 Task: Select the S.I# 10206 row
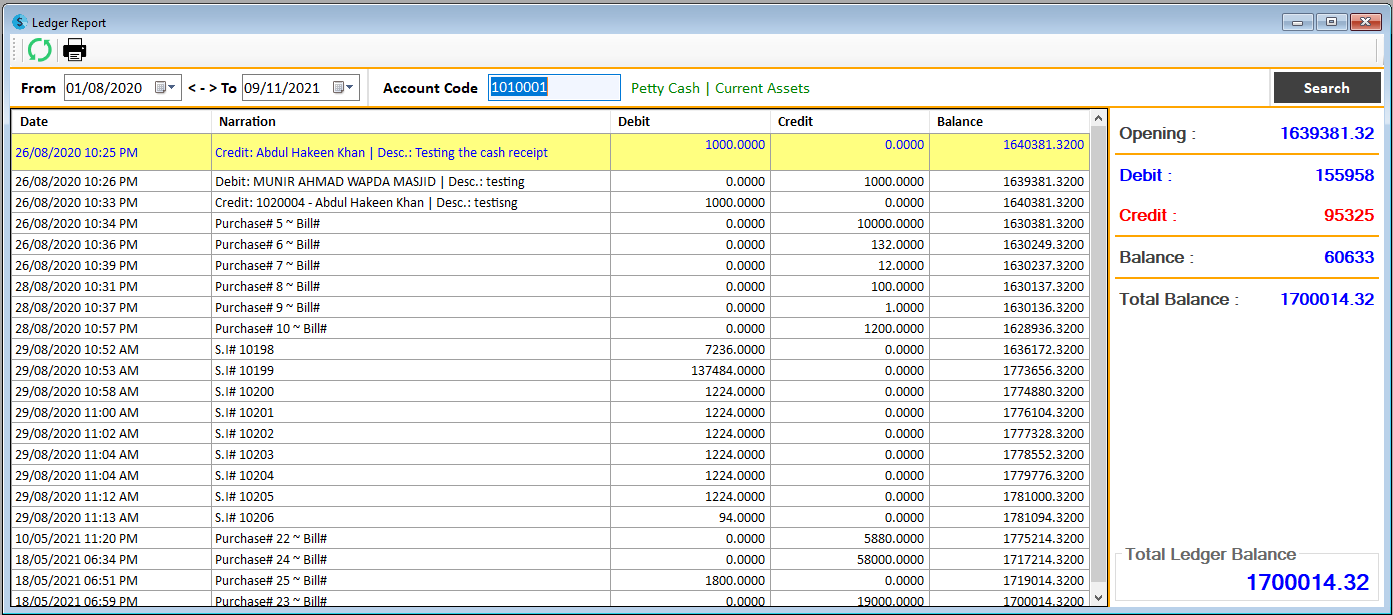pos(551,518)
